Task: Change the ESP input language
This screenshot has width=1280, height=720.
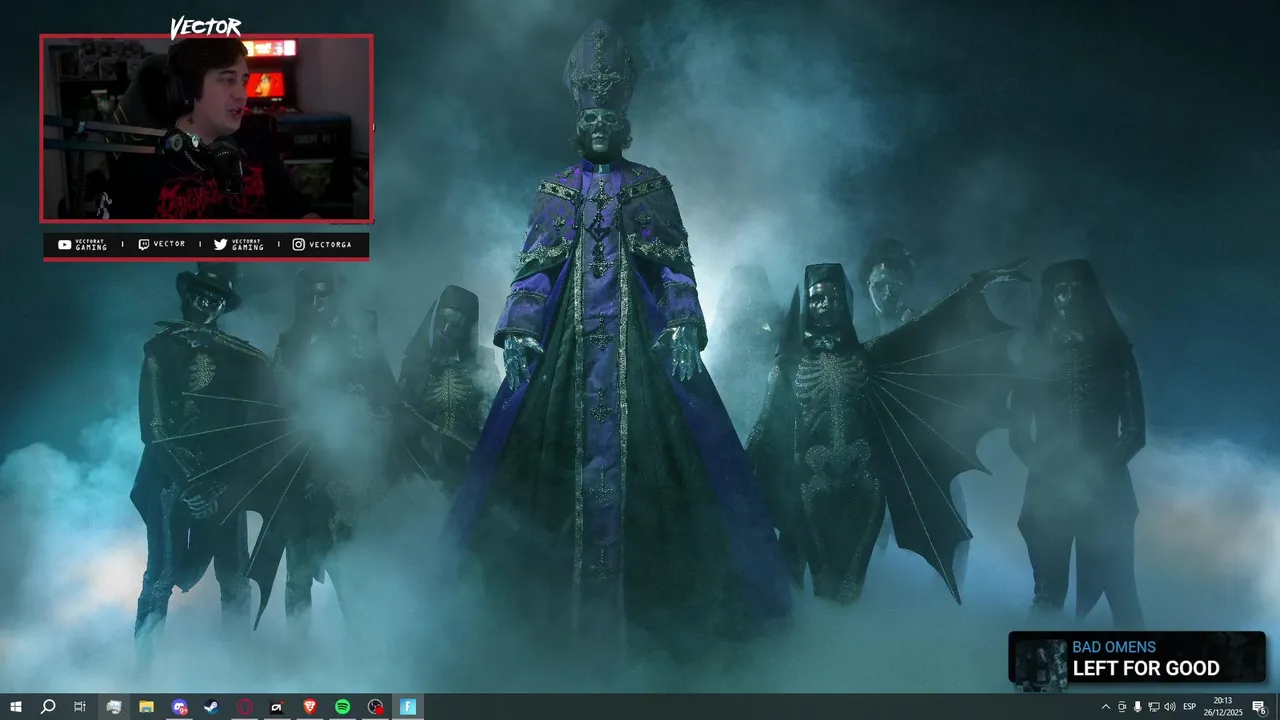Action: (1190, 707)
